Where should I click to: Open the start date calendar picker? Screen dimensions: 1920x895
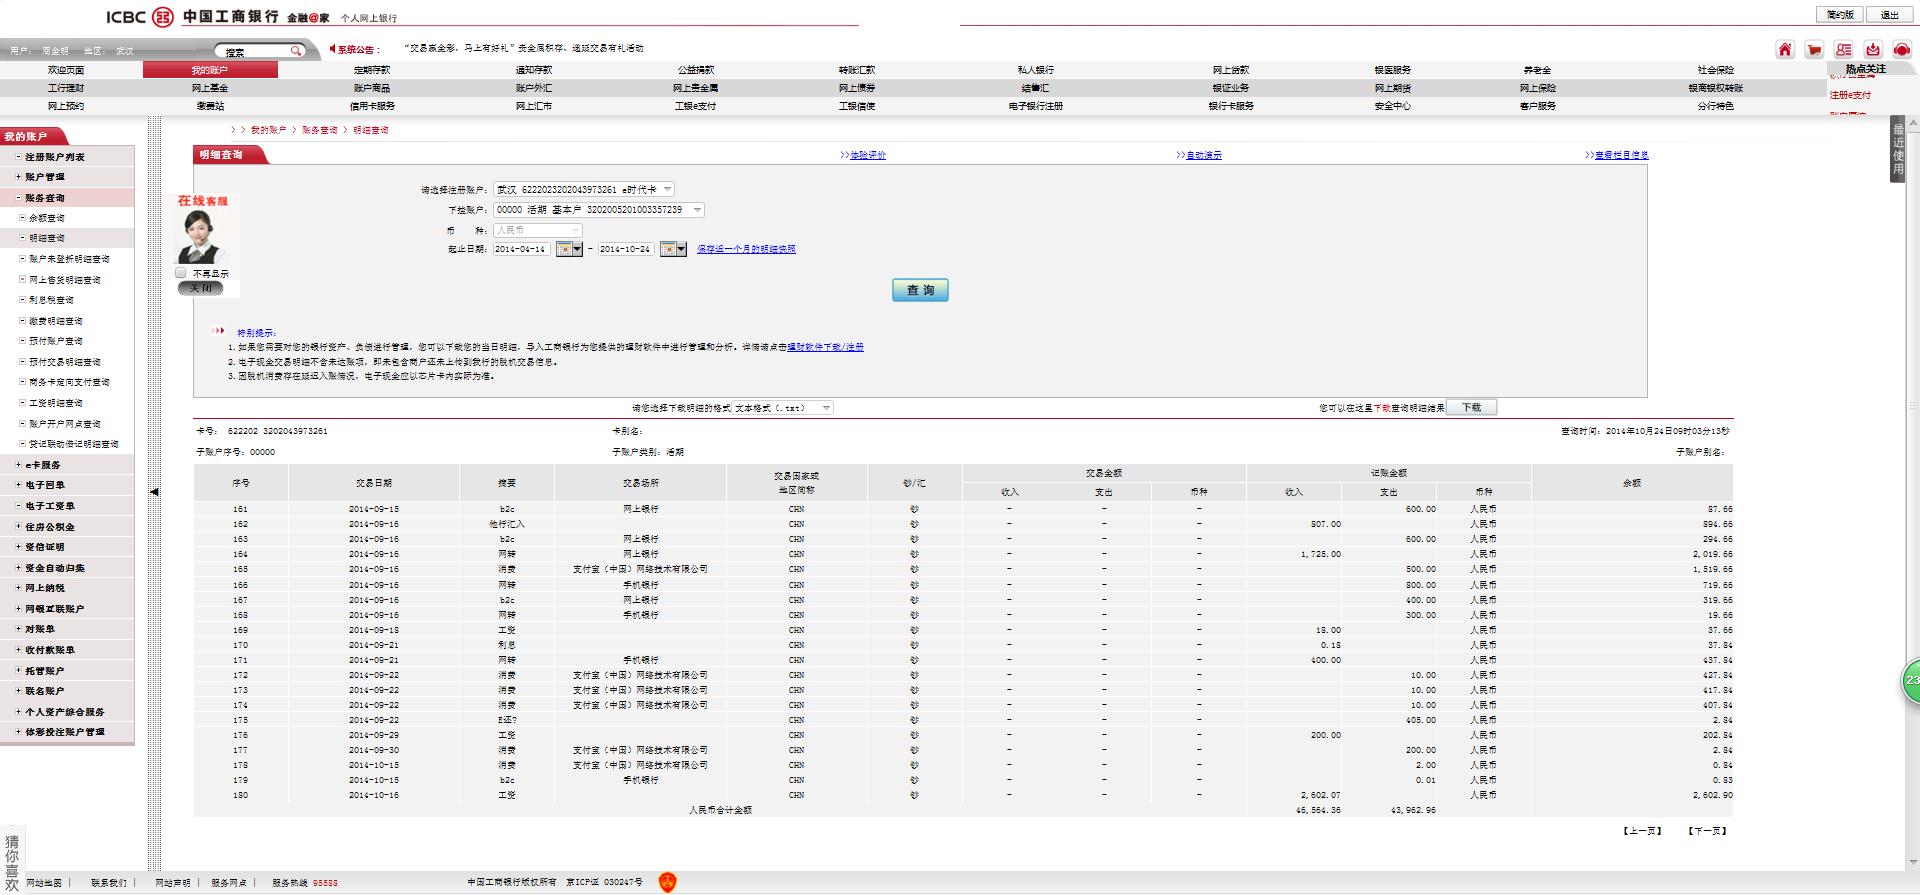pyautogui.click(x=569, y=249)
